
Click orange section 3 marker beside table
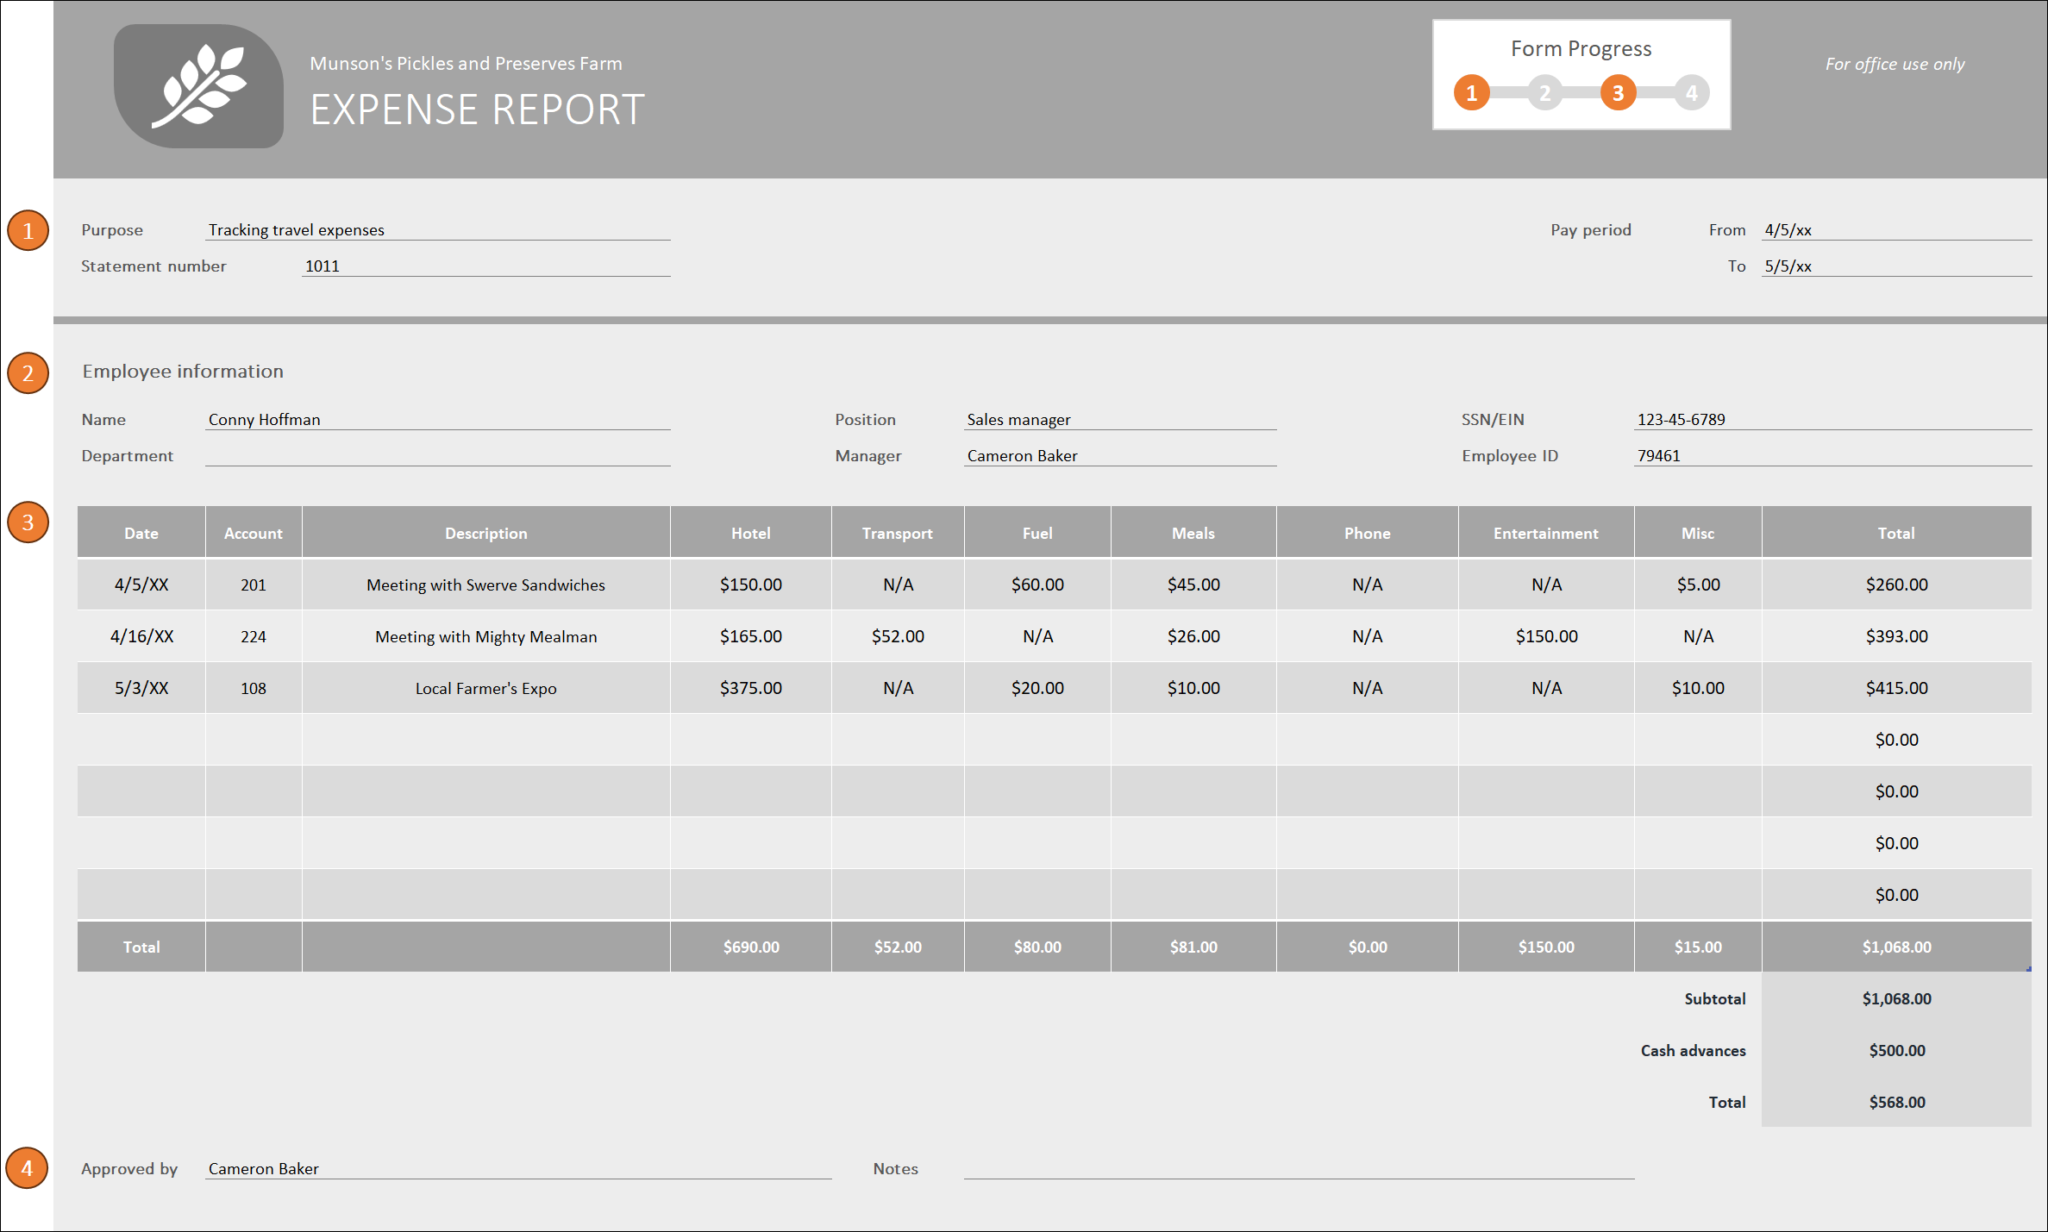click(28, 522)
